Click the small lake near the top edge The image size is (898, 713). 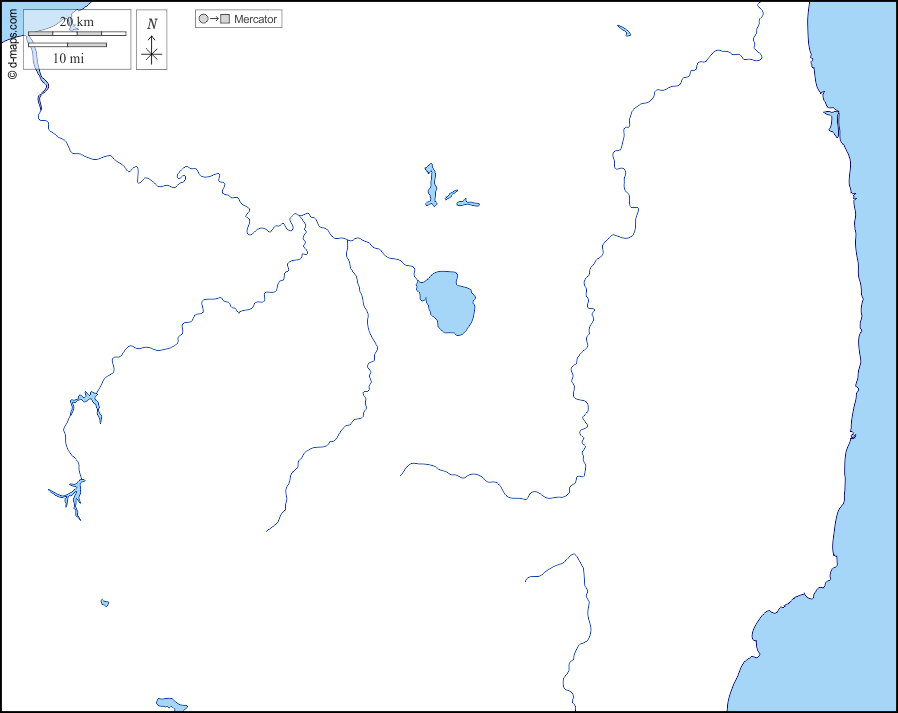point(624,31)
